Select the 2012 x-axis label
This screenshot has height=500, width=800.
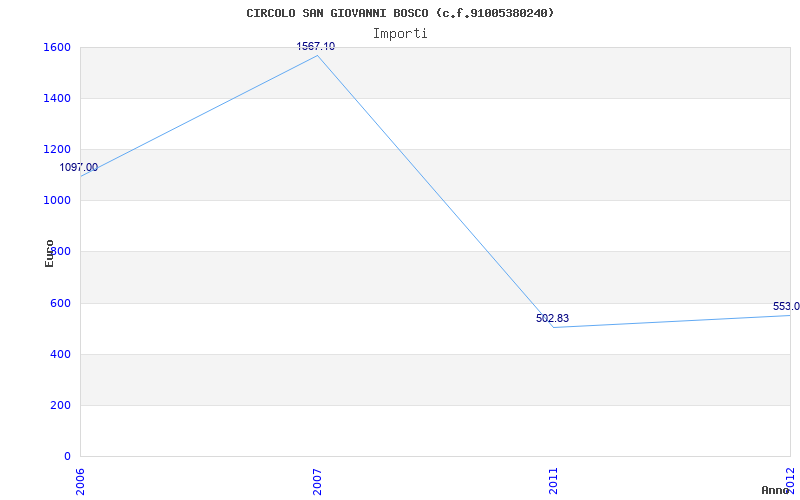point(791,480)
